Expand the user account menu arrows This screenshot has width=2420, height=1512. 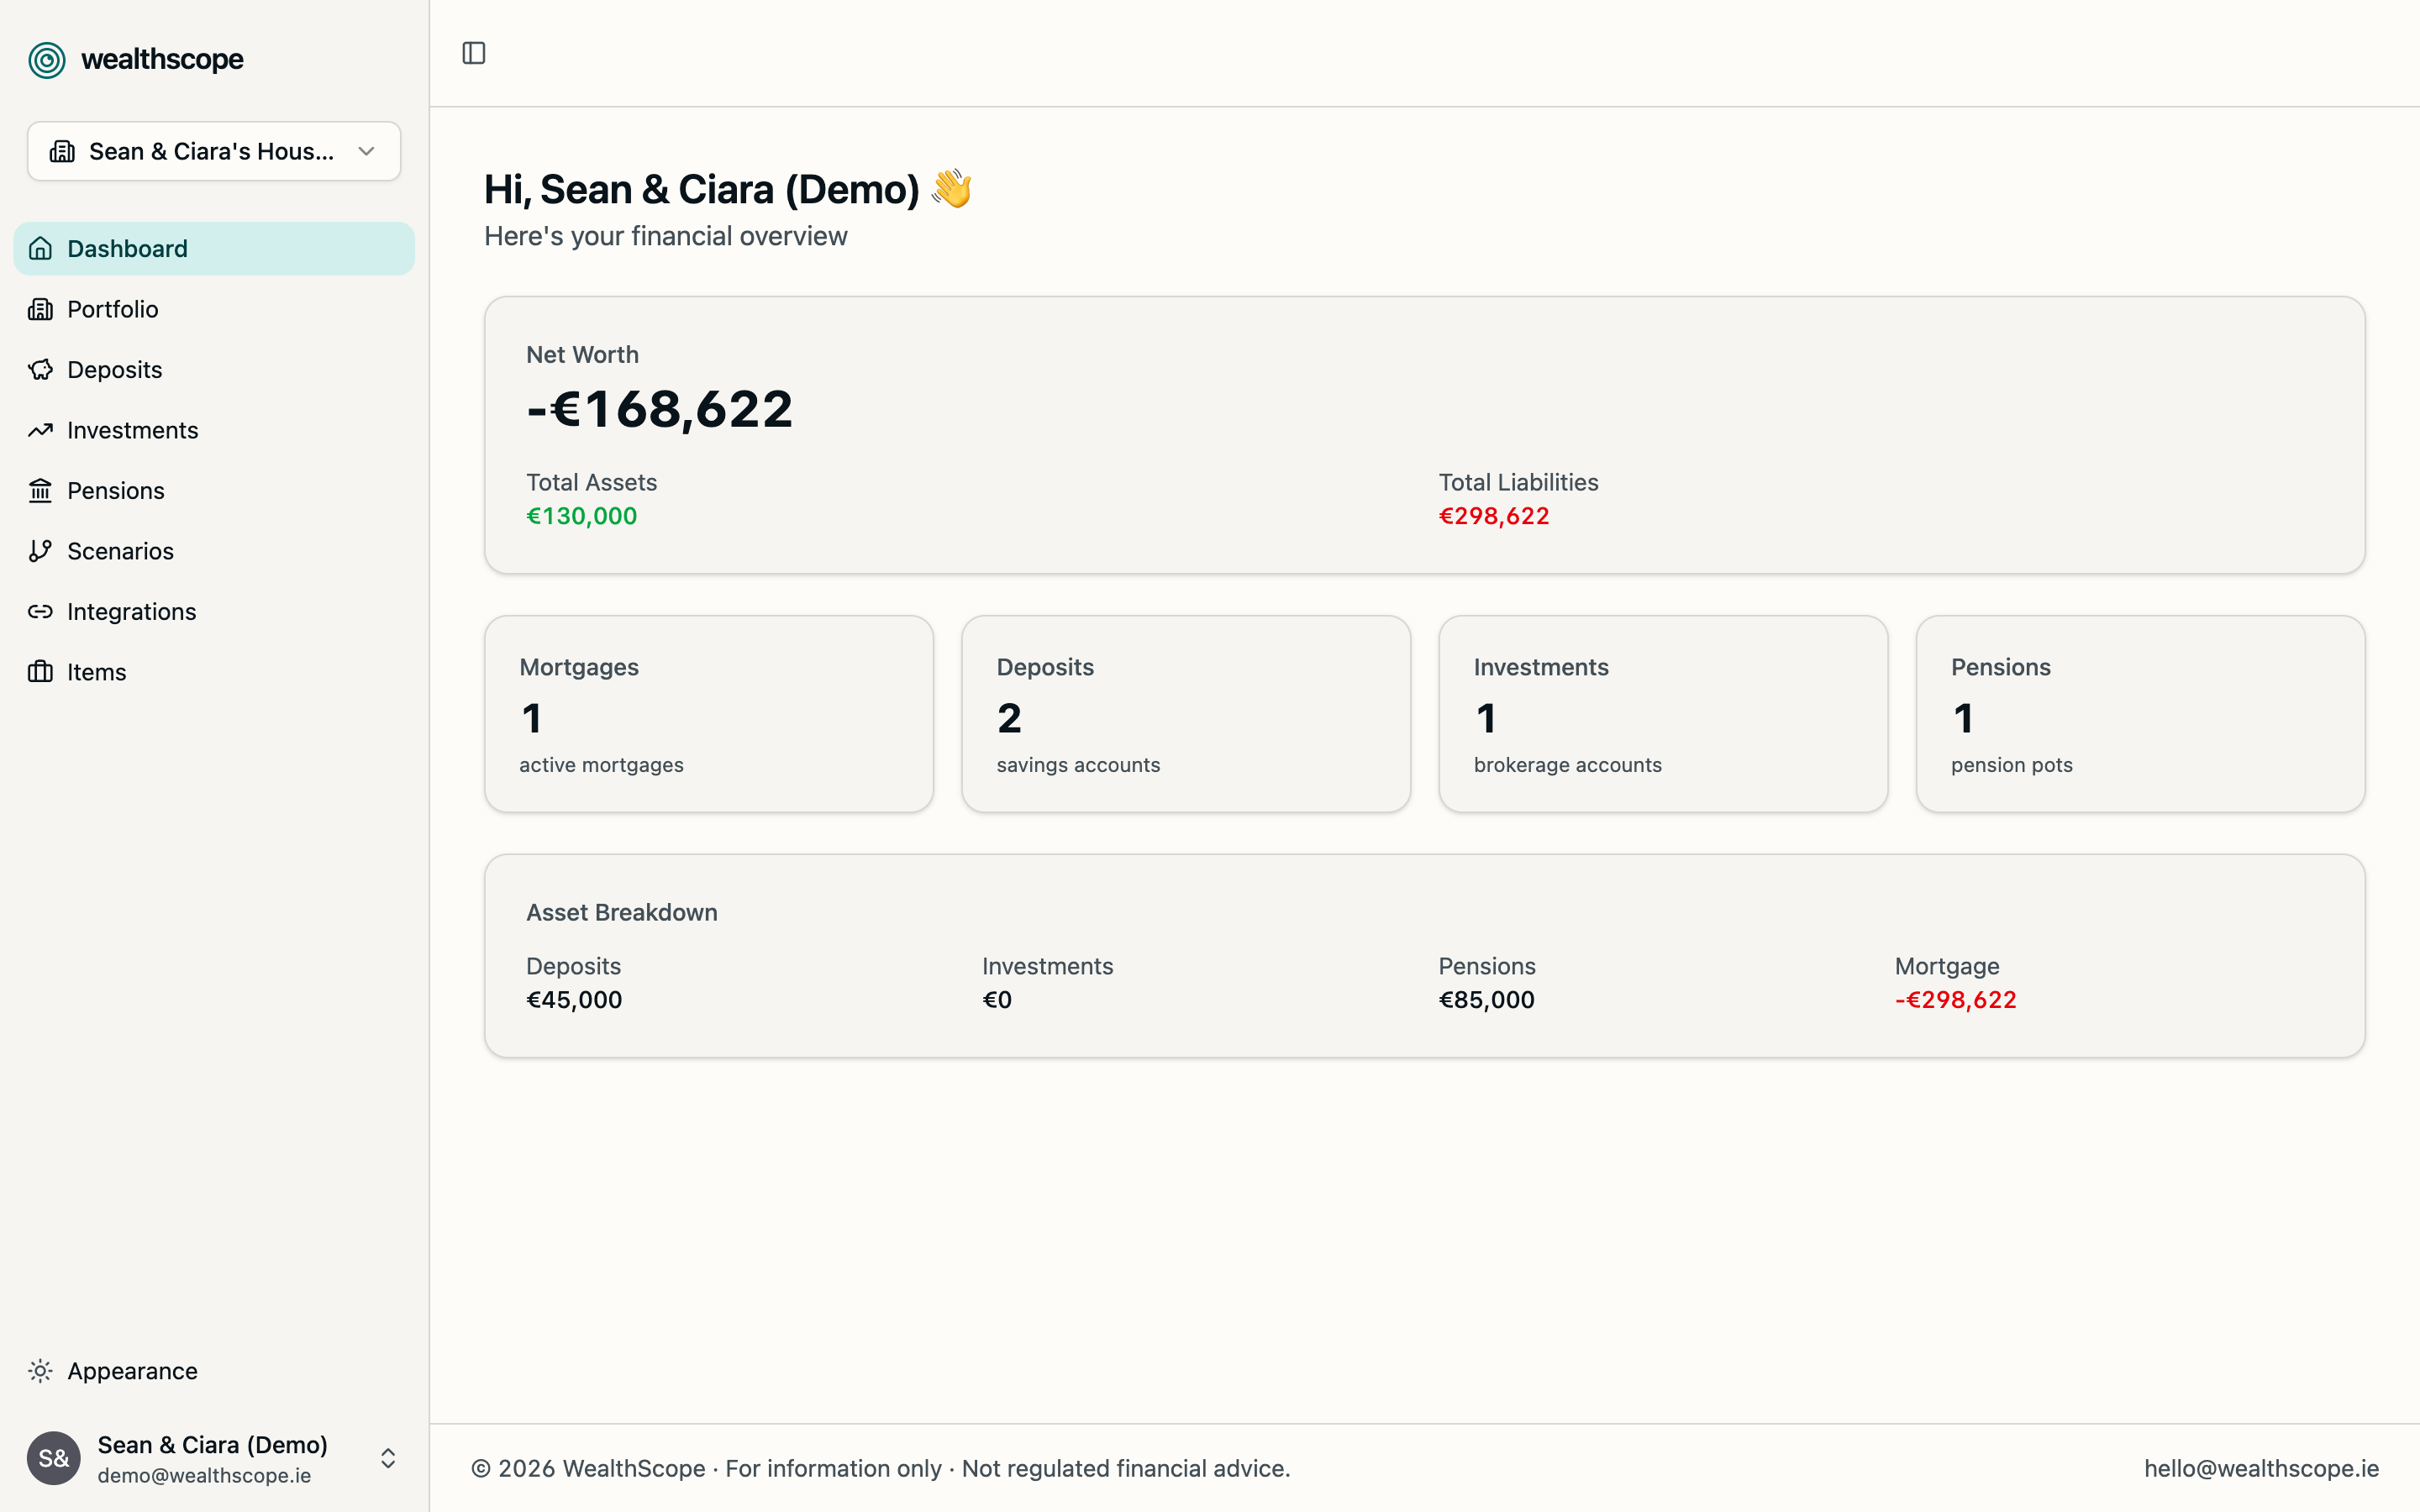[x=388, y=1458]
